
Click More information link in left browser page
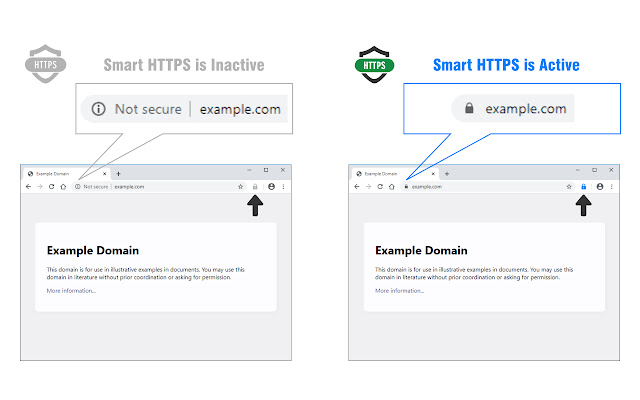(x=71, y=291)
